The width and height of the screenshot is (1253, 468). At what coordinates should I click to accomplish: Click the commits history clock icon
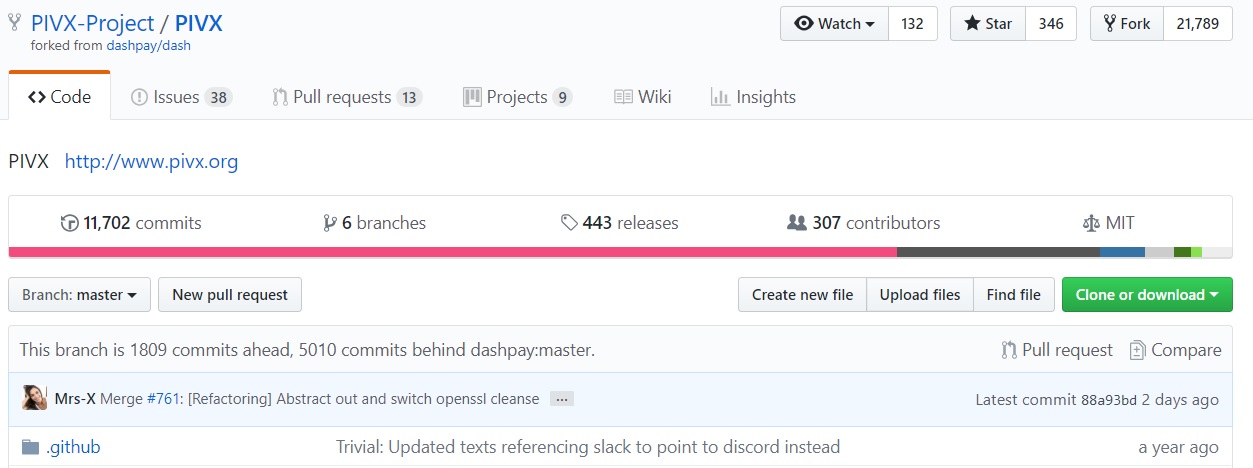tap(70, 223)
